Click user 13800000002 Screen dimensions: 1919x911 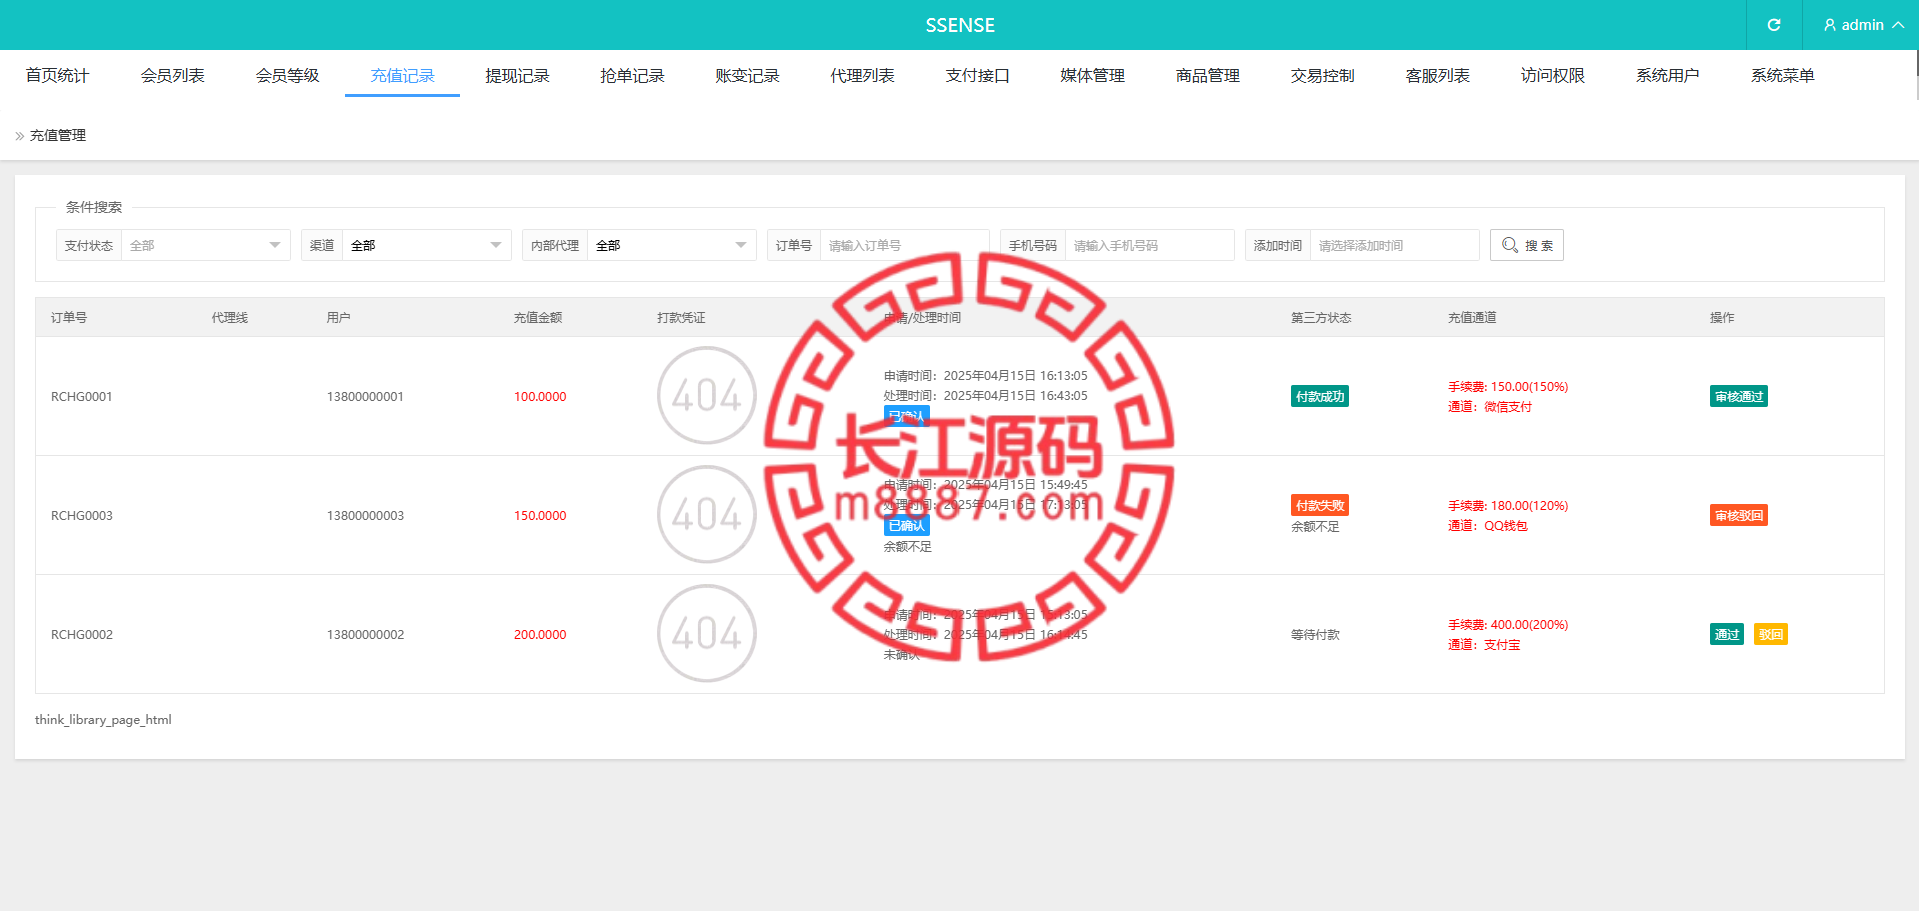(x=365, y=635)
